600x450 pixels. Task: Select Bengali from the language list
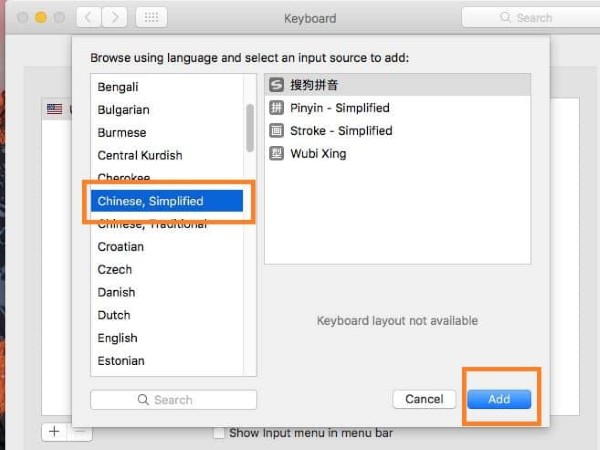118,87
